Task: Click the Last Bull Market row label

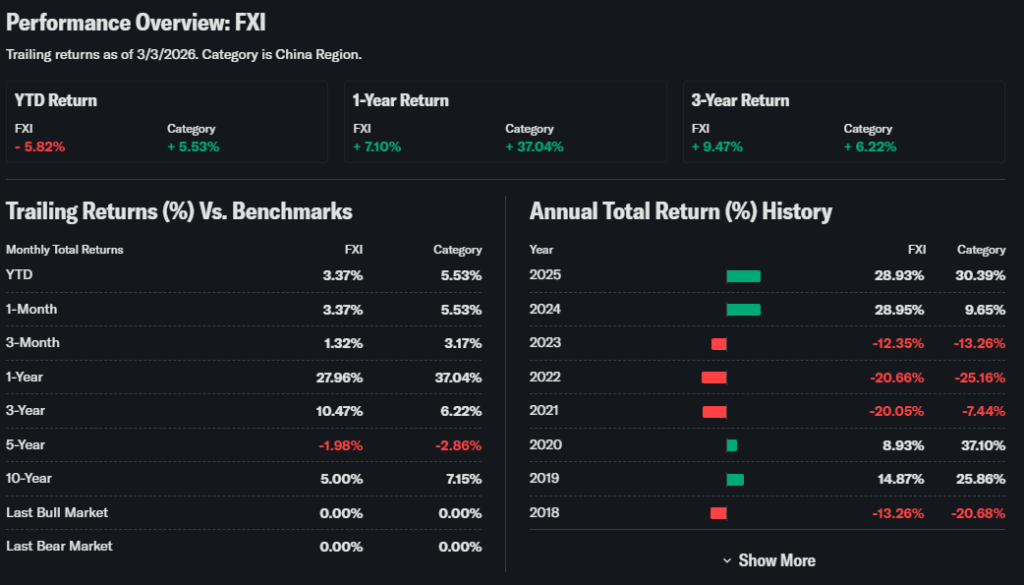Action: point(57,513)
